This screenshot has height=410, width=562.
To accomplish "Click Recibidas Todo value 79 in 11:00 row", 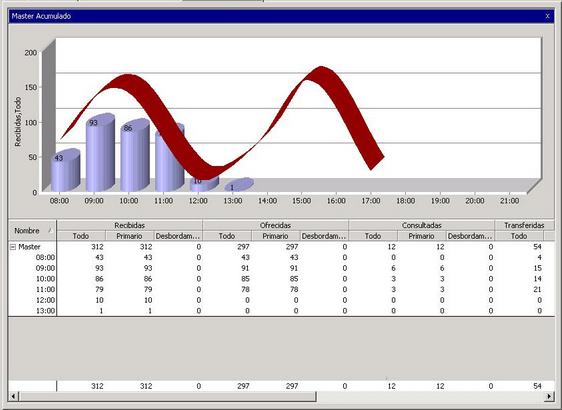I will [99, 290].
